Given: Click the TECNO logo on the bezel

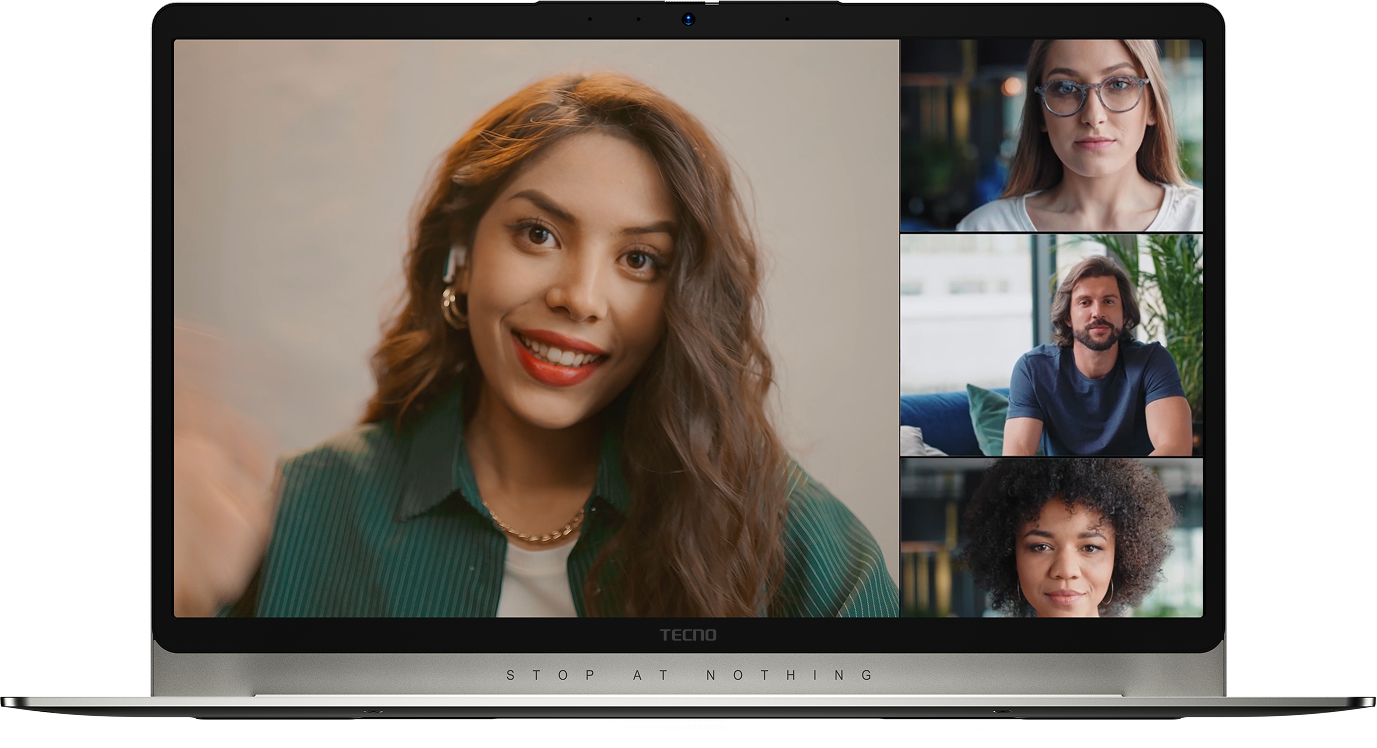Looking at the screenshot, I should pyautogui.click(x=688, y=635).
